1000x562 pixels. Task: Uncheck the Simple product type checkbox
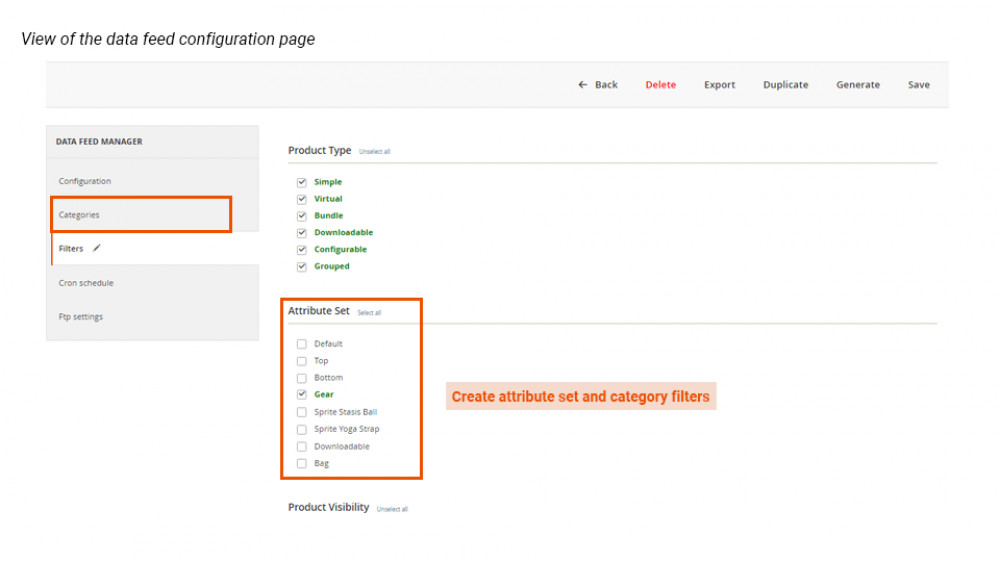(302, 183)
